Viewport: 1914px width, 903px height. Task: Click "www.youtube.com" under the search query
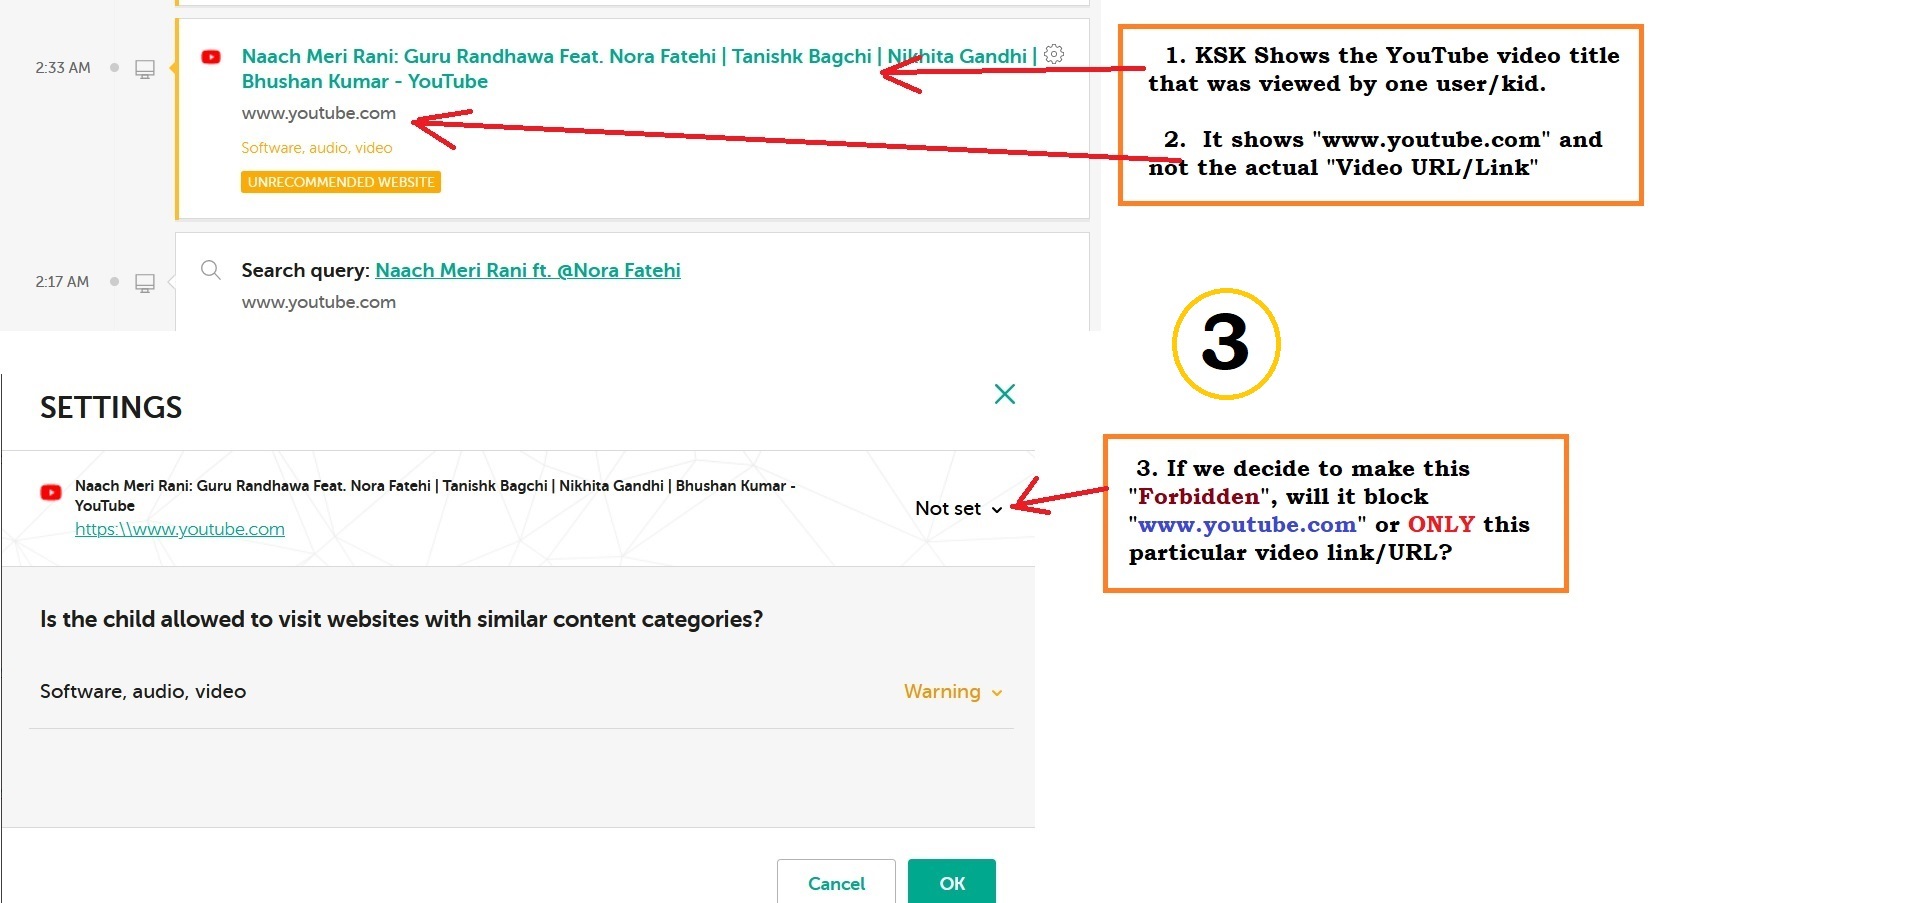tap(319, 302)
